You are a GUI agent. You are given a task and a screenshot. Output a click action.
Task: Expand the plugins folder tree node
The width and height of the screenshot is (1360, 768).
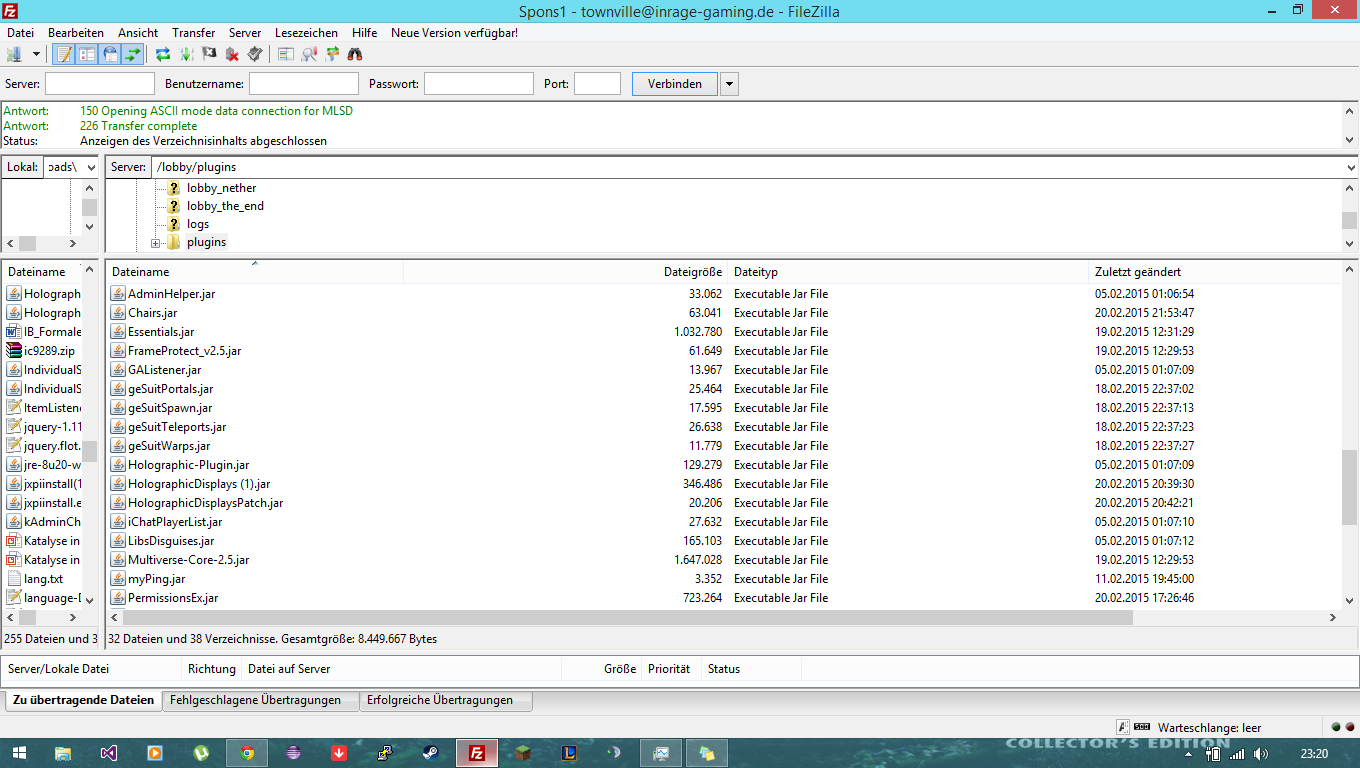[156, 243]
